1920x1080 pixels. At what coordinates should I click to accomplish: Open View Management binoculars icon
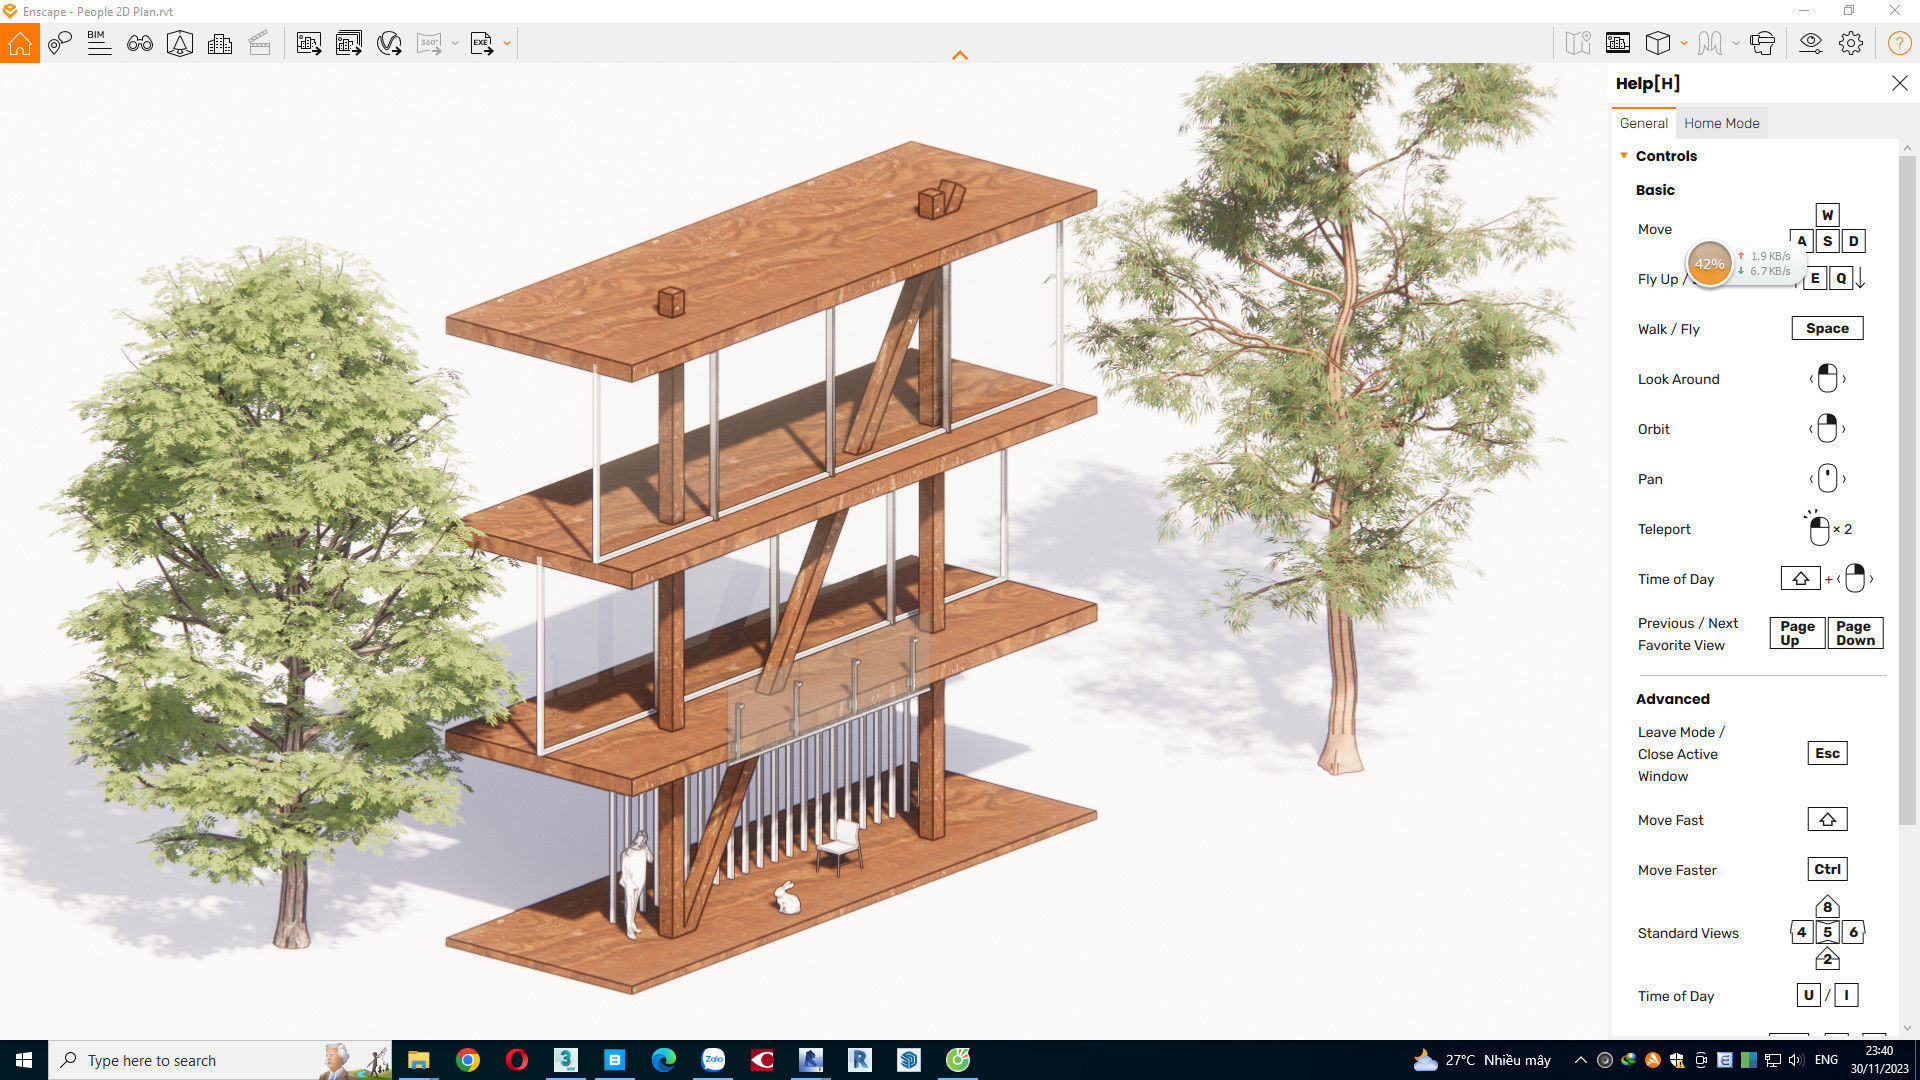(140, 43)
